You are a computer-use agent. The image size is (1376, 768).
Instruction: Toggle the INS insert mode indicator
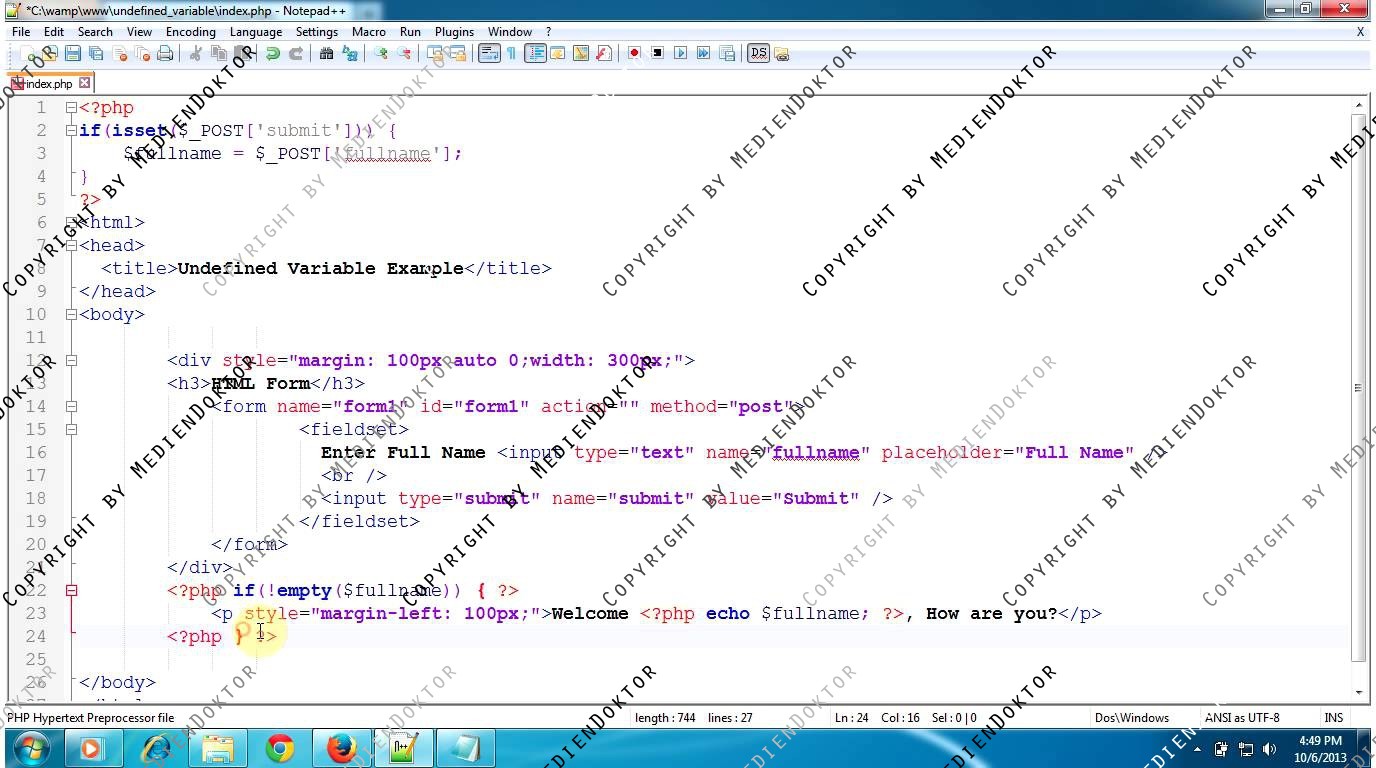click(1333, 717)
